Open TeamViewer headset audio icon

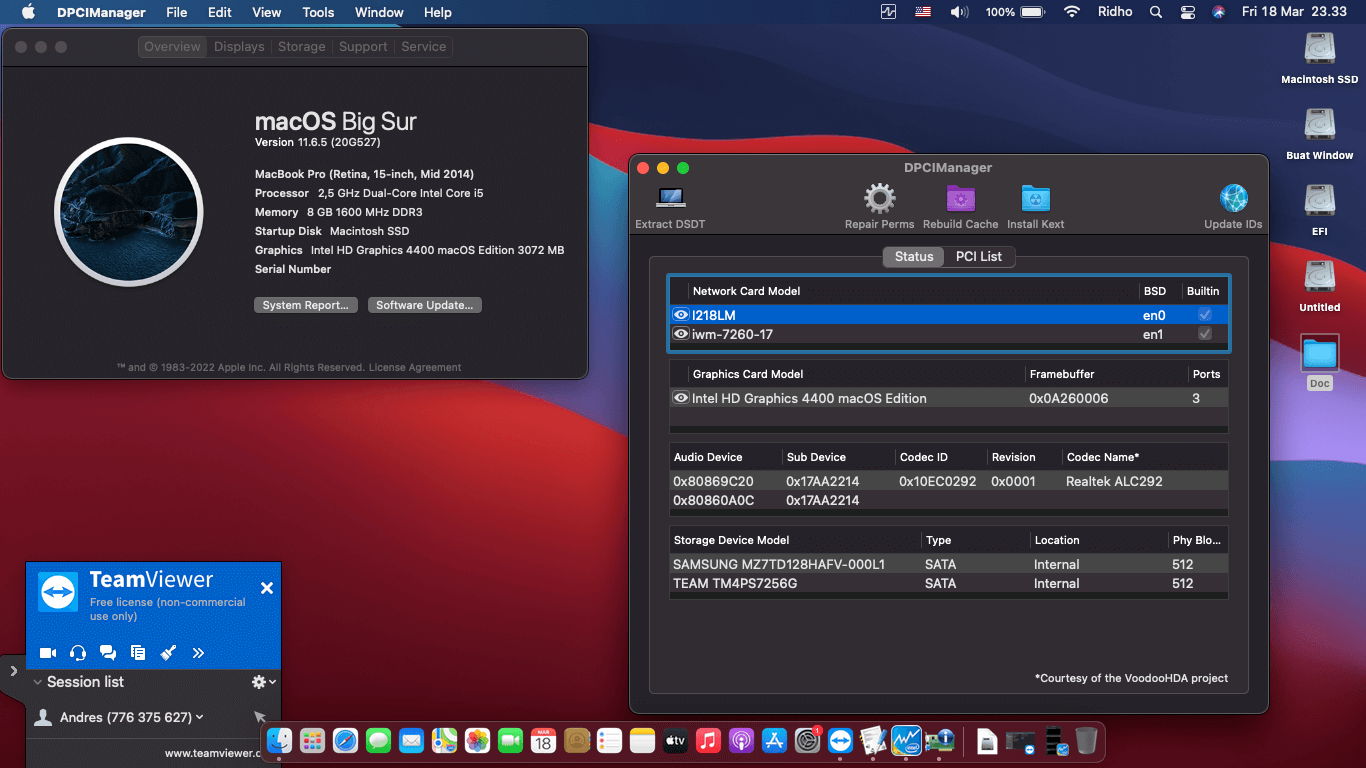pyautogui.click(x=78, y=653)
